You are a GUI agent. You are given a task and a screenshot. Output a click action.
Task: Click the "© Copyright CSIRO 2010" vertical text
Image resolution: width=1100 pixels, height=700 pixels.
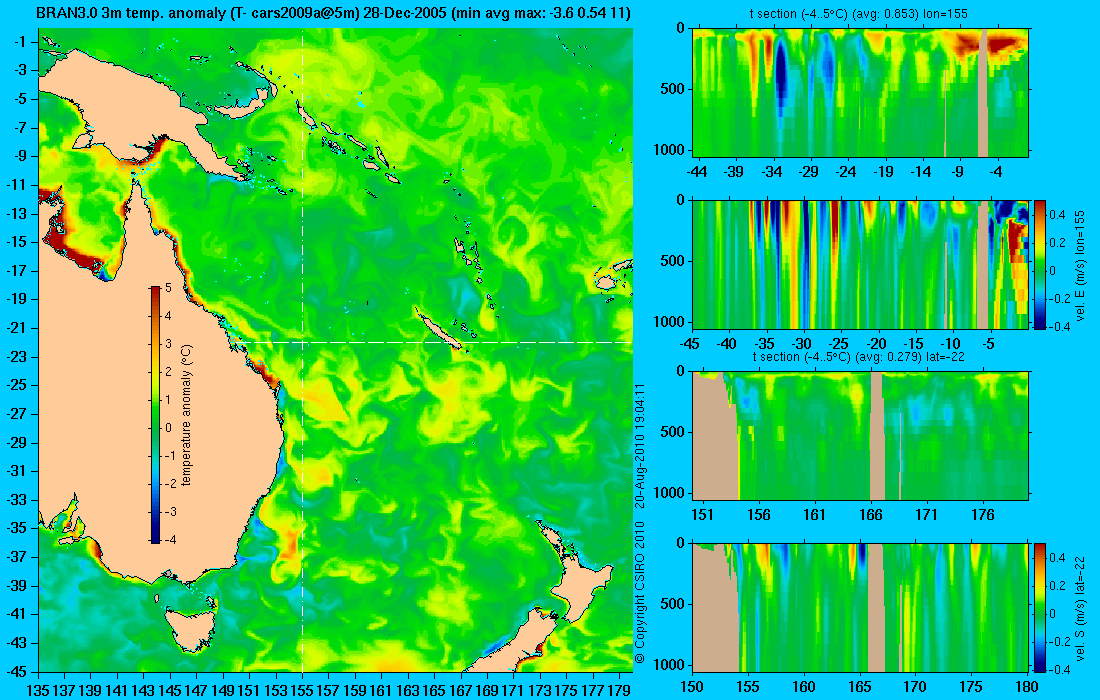(639, 591)
